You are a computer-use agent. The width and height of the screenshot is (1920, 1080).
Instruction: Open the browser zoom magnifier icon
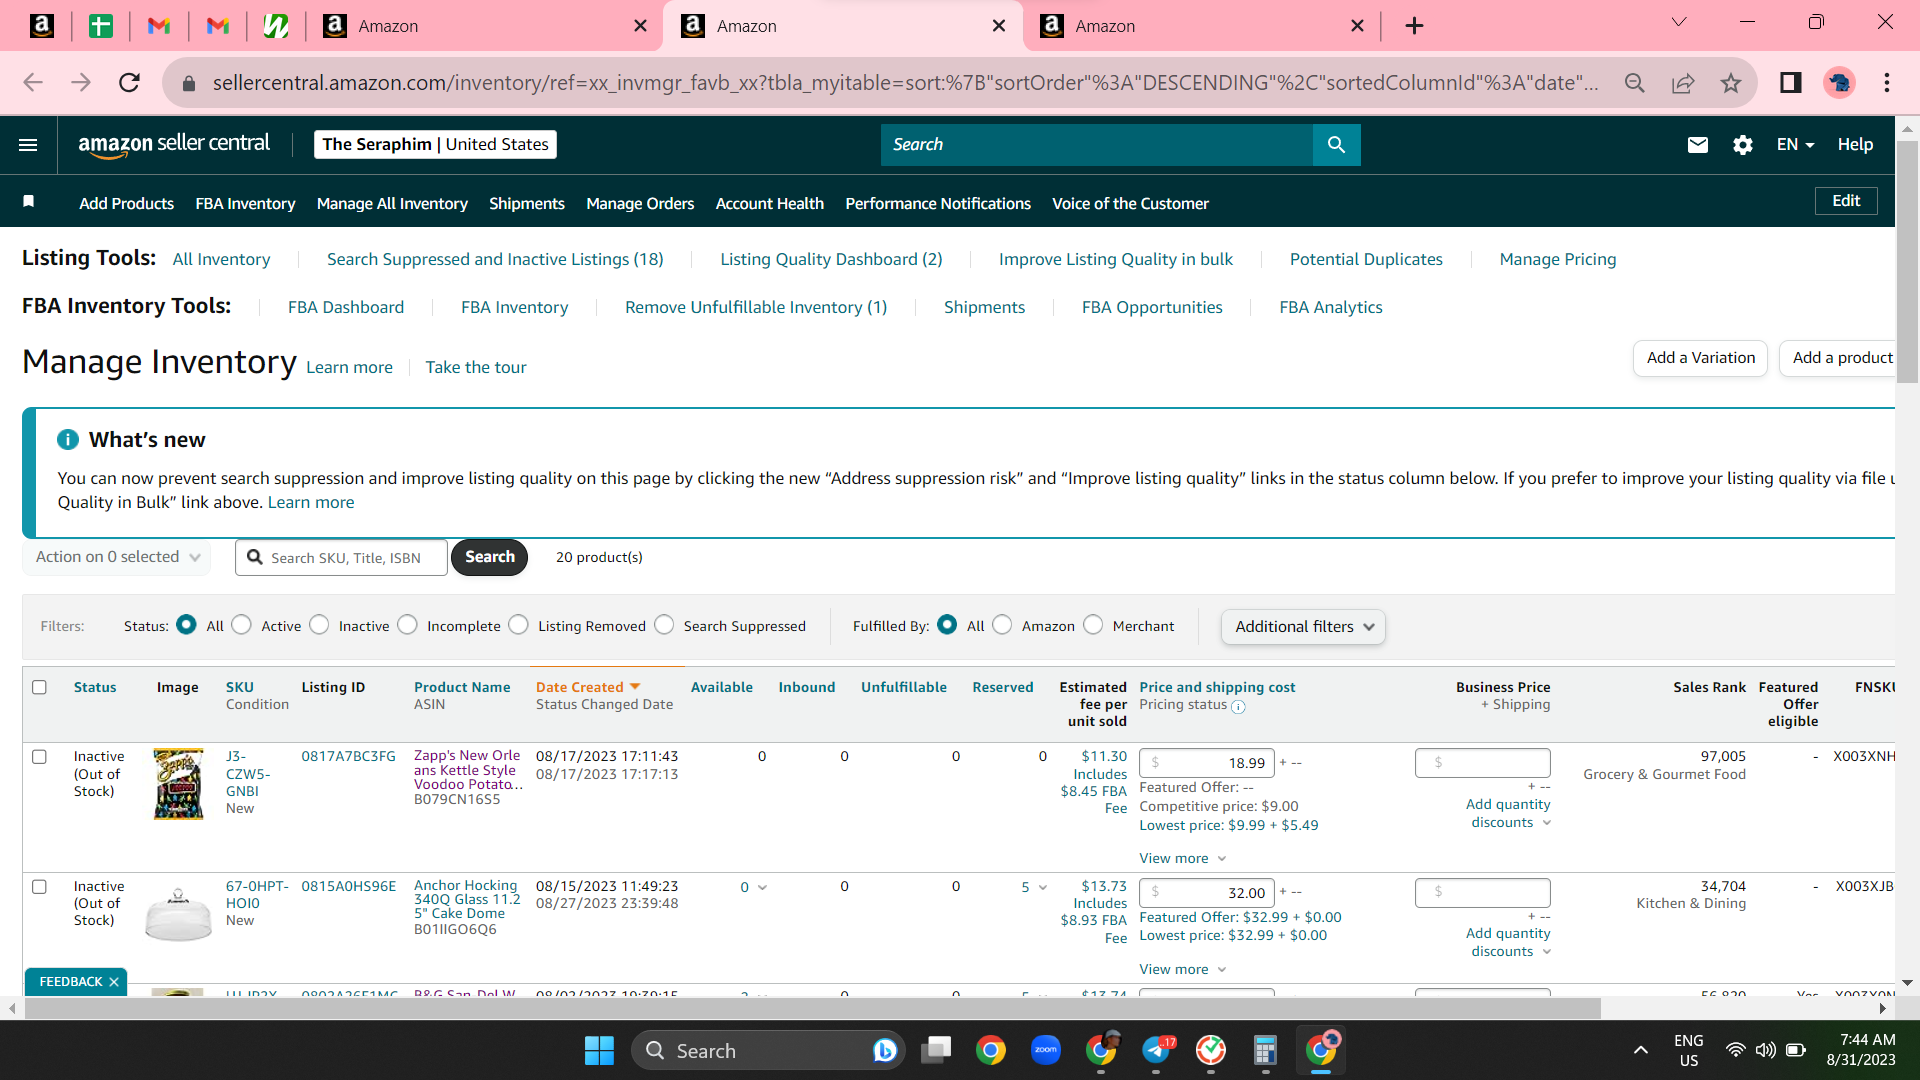click(1635, 83)
